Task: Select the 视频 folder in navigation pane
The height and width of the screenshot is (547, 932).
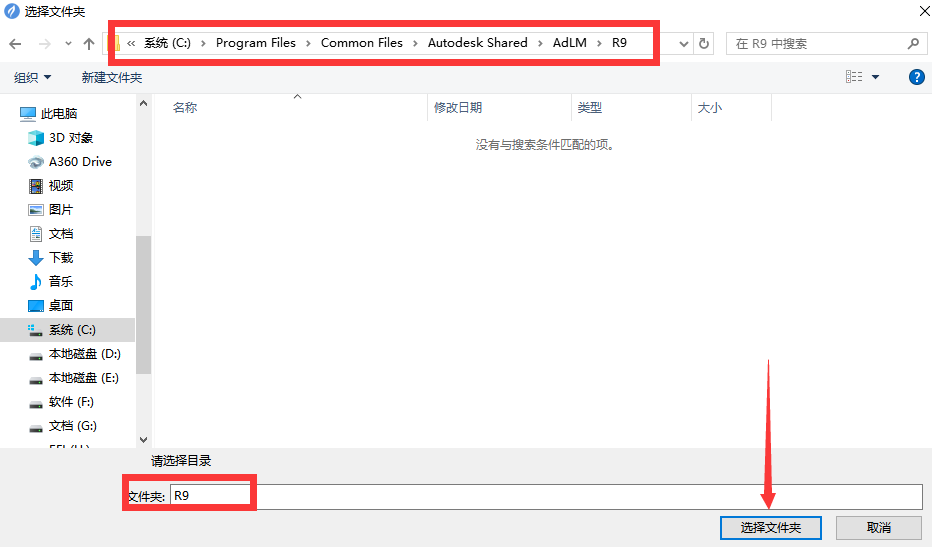Action: pos(60,186)
